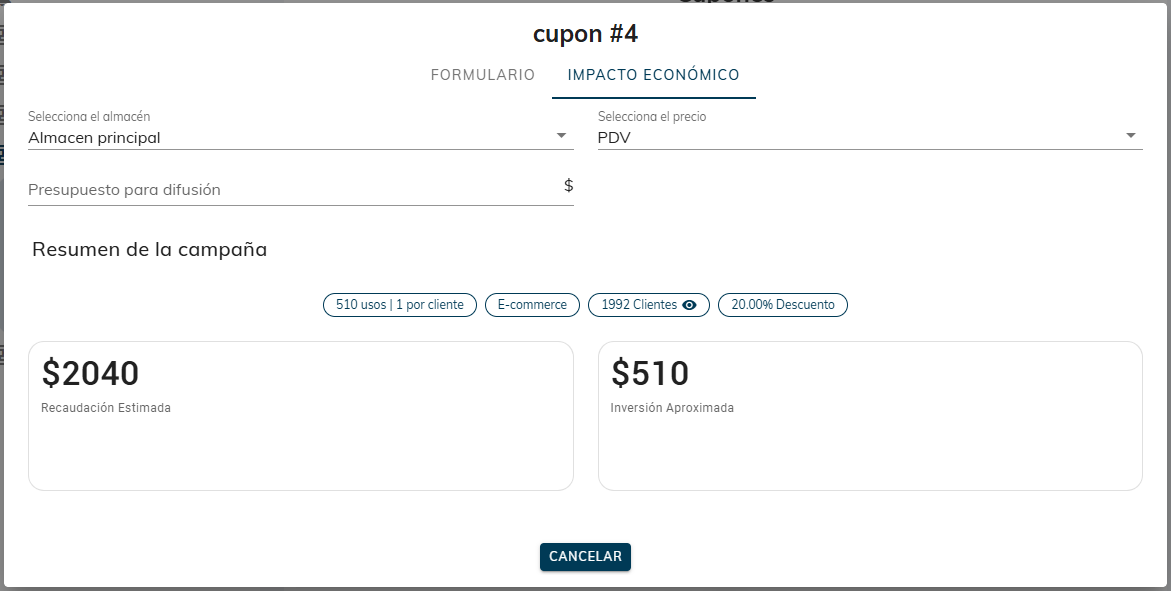Expand the precio dropdown arrow
Image resolution: width=1171 pixels, height=591 pixels.
tap(1130, 136)
